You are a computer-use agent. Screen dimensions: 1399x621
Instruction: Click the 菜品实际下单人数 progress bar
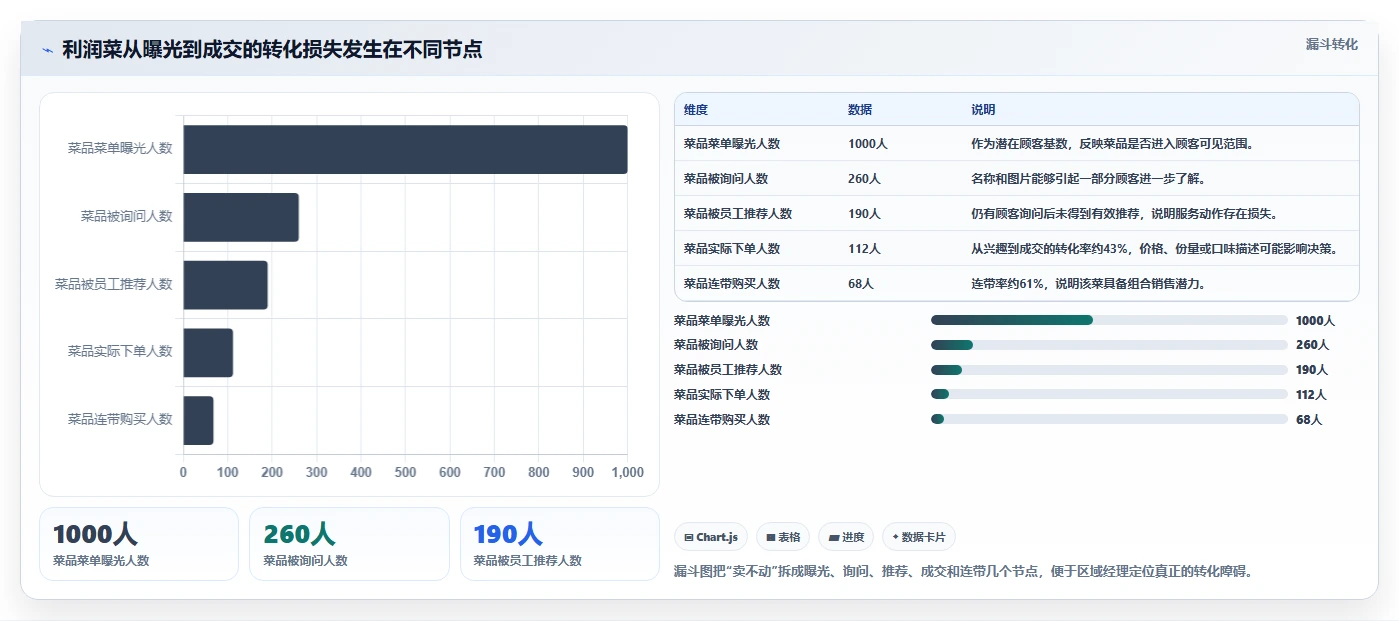coord(1109,394)
